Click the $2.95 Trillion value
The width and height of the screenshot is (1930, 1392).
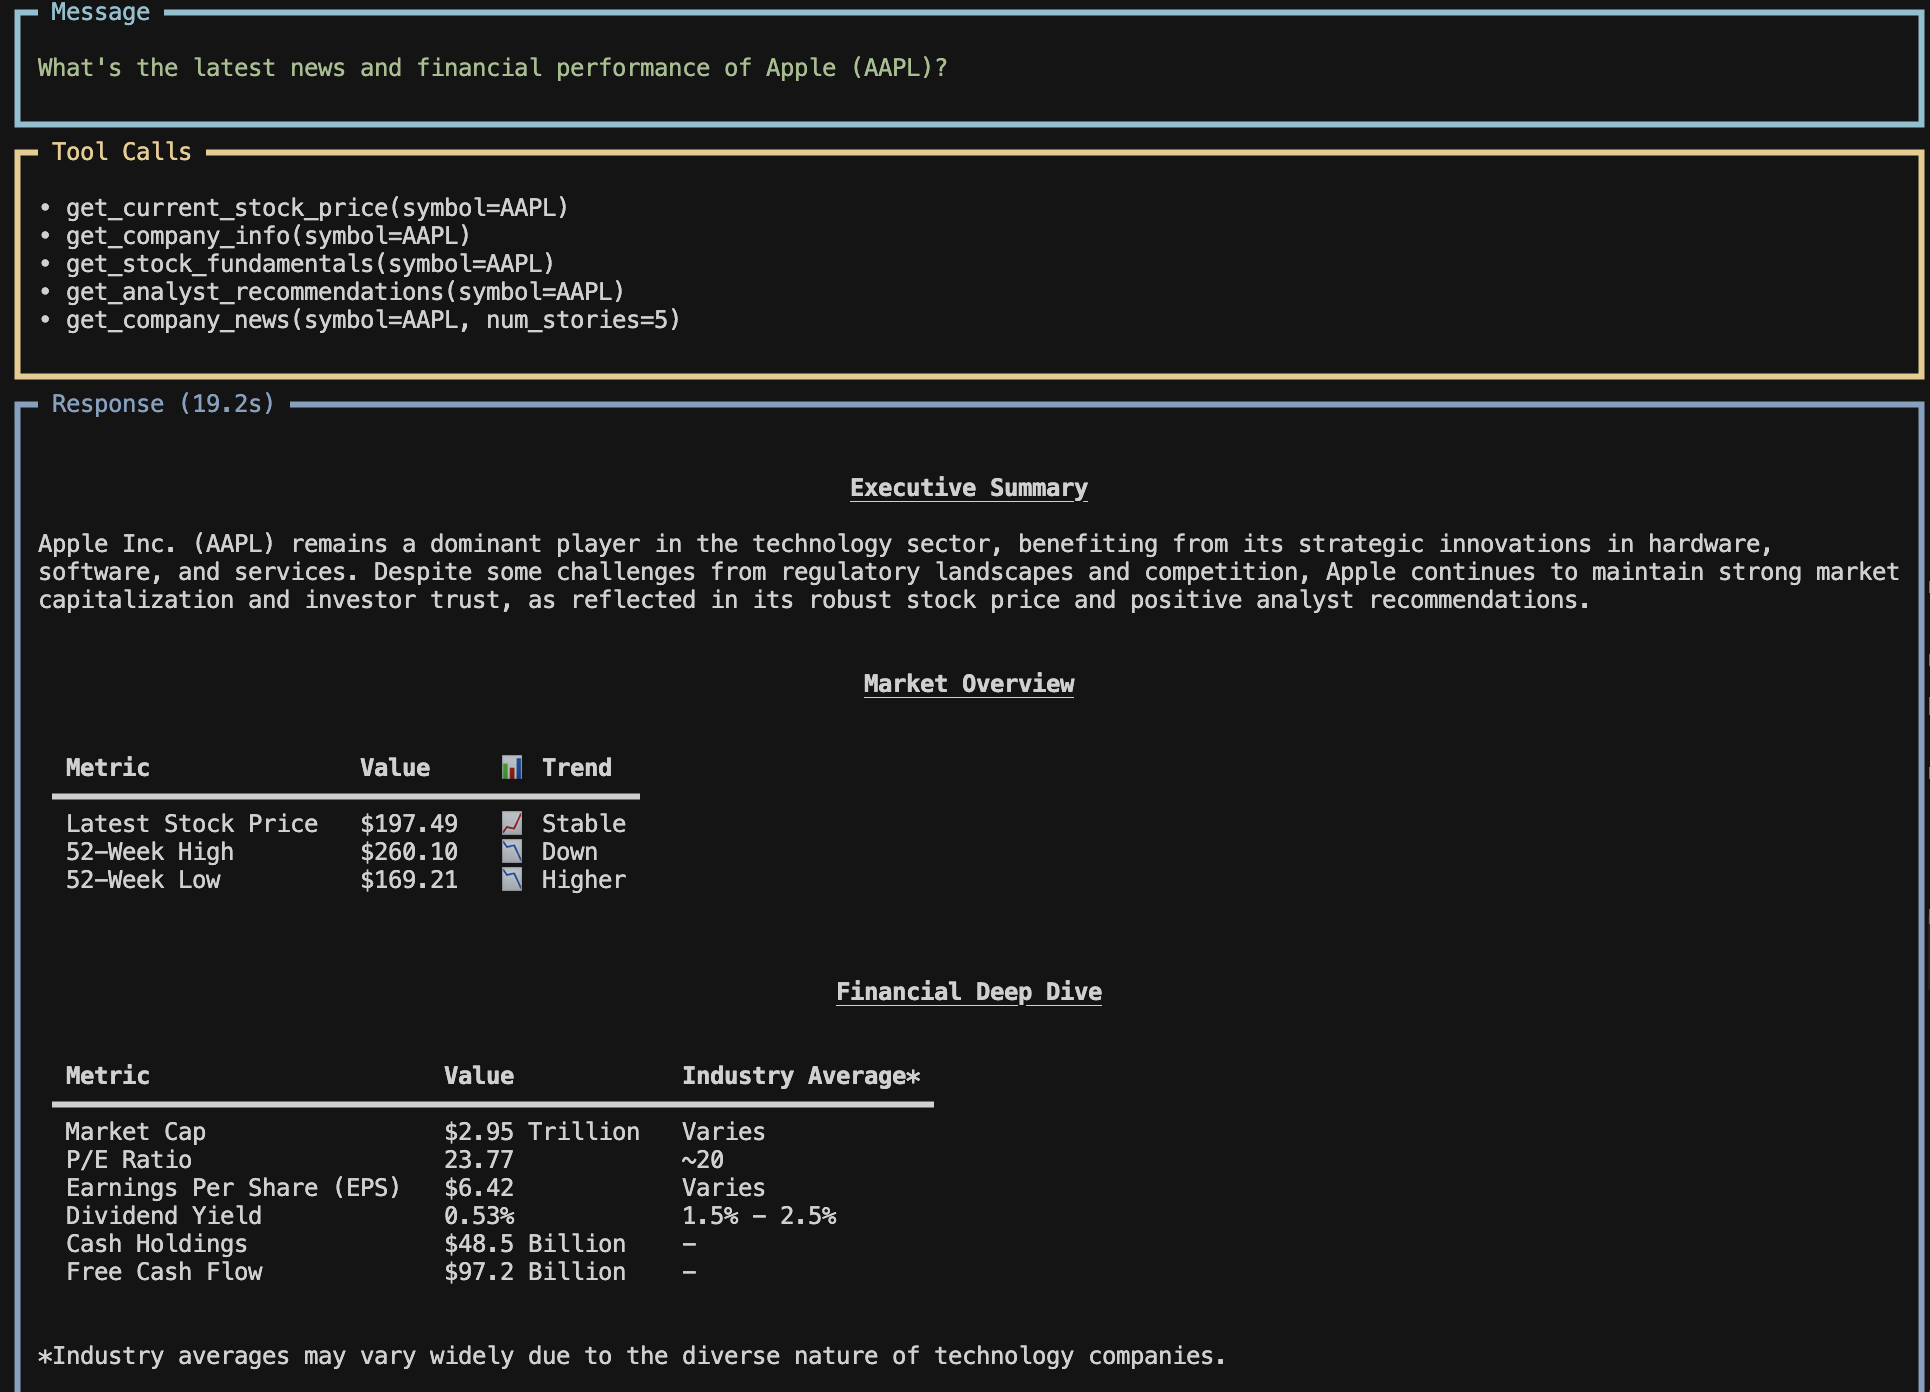tap(542, 1132)
